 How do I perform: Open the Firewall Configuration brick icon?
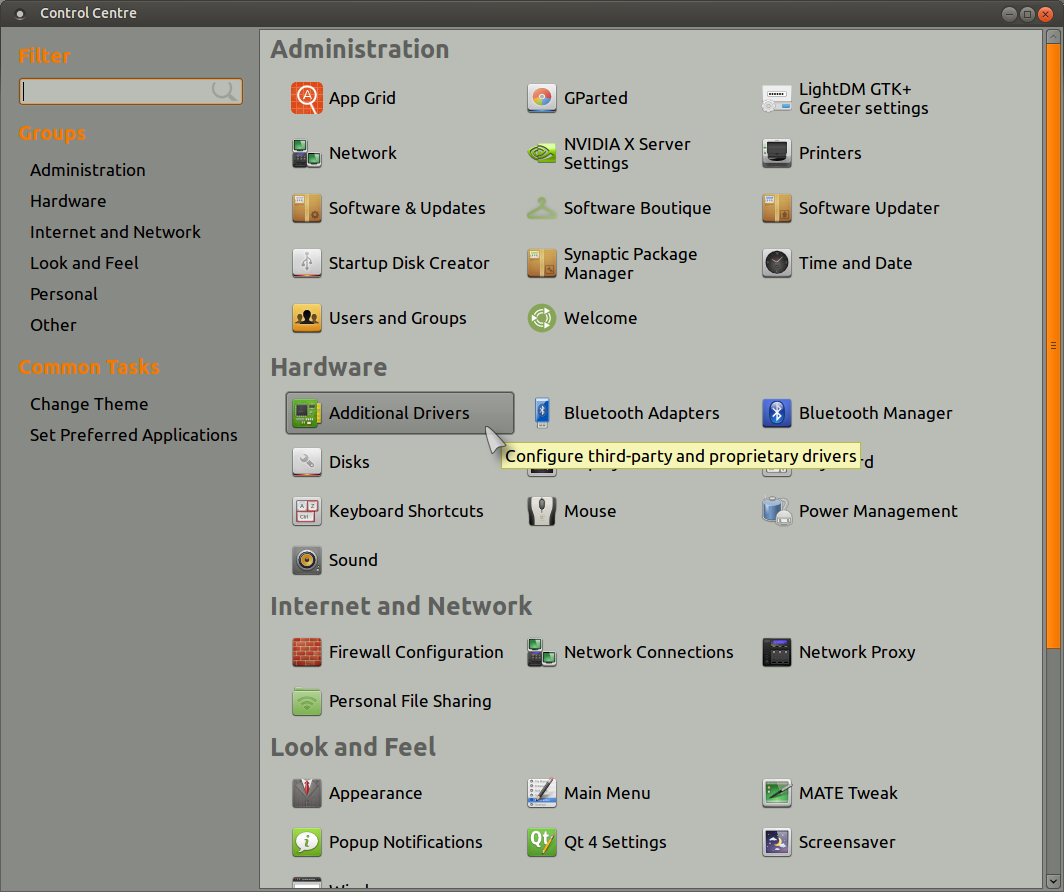[x=307, y=653]
